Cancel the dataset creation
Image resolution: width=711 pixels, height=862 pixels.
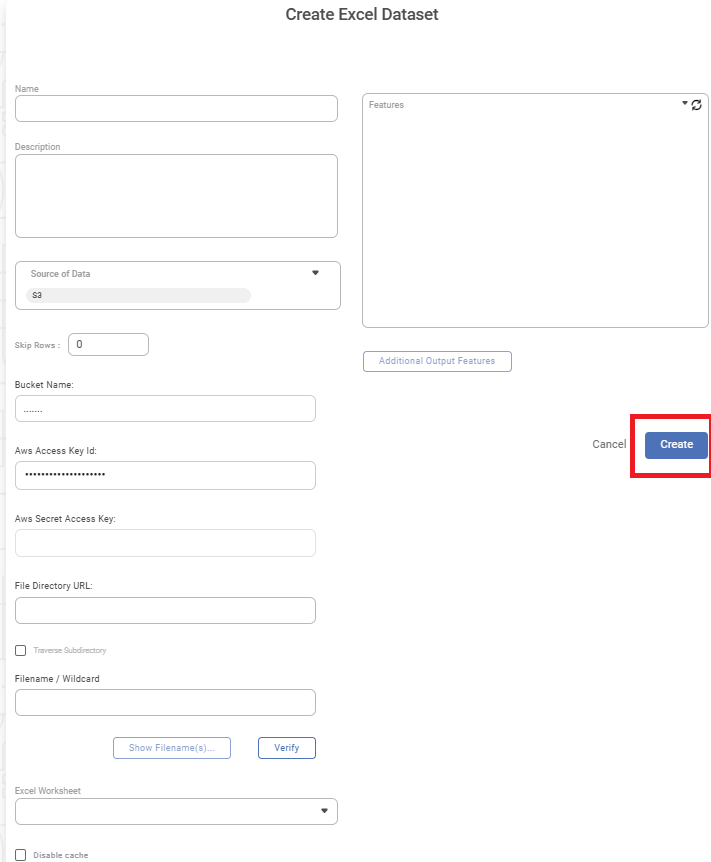coord(608,445)
